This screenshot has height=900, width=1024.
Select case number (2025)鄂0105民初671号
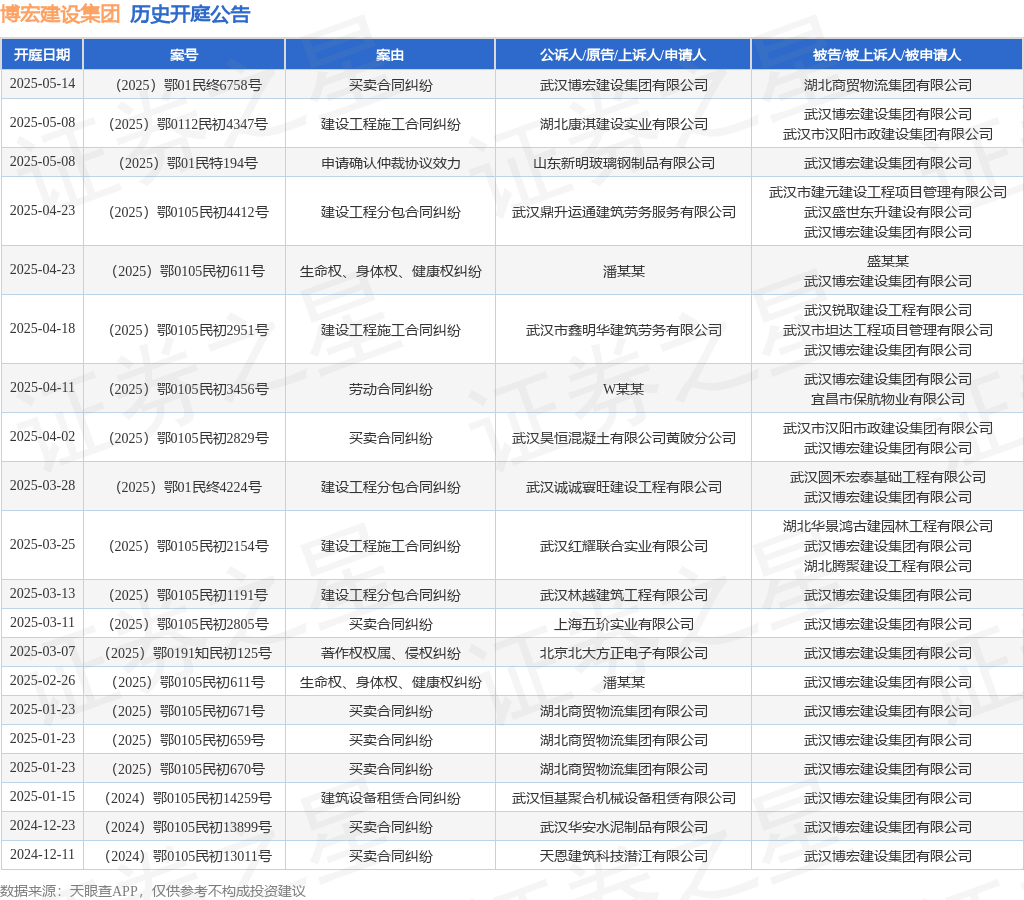pyautogui.click(x=188, y=711)
